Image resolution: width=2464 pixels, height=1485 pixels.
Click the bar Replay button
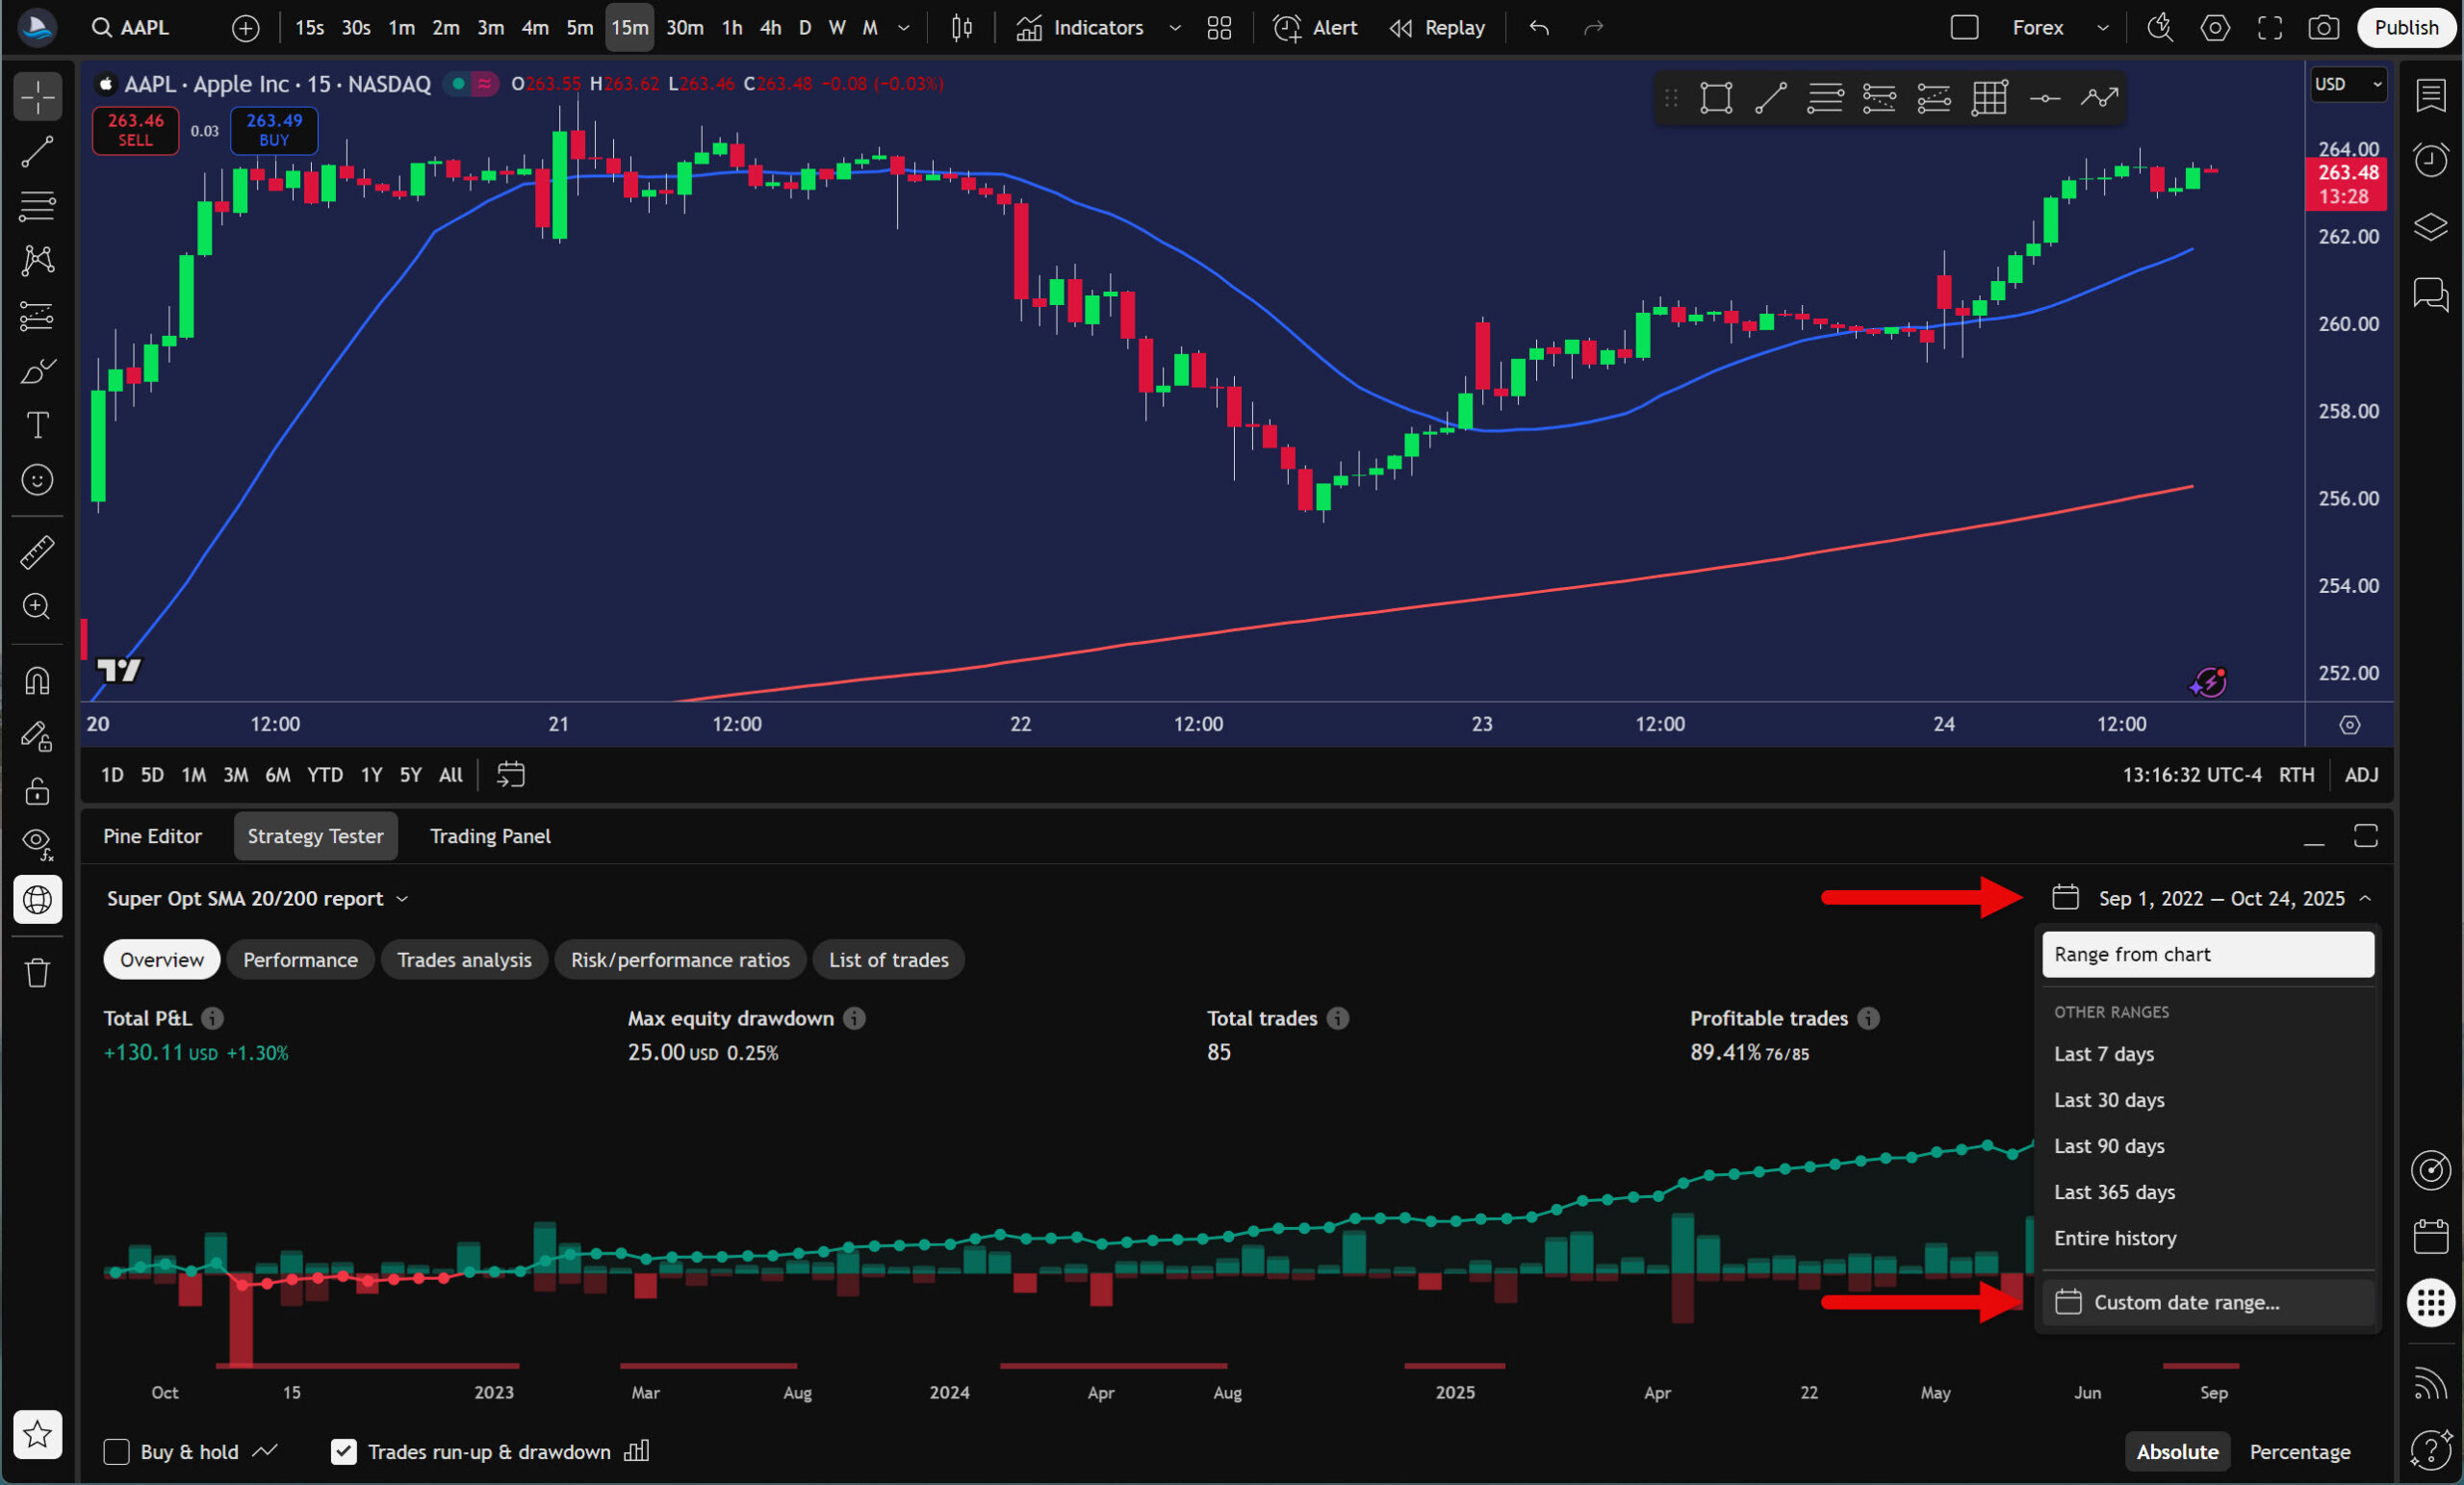coord(1437,28)
